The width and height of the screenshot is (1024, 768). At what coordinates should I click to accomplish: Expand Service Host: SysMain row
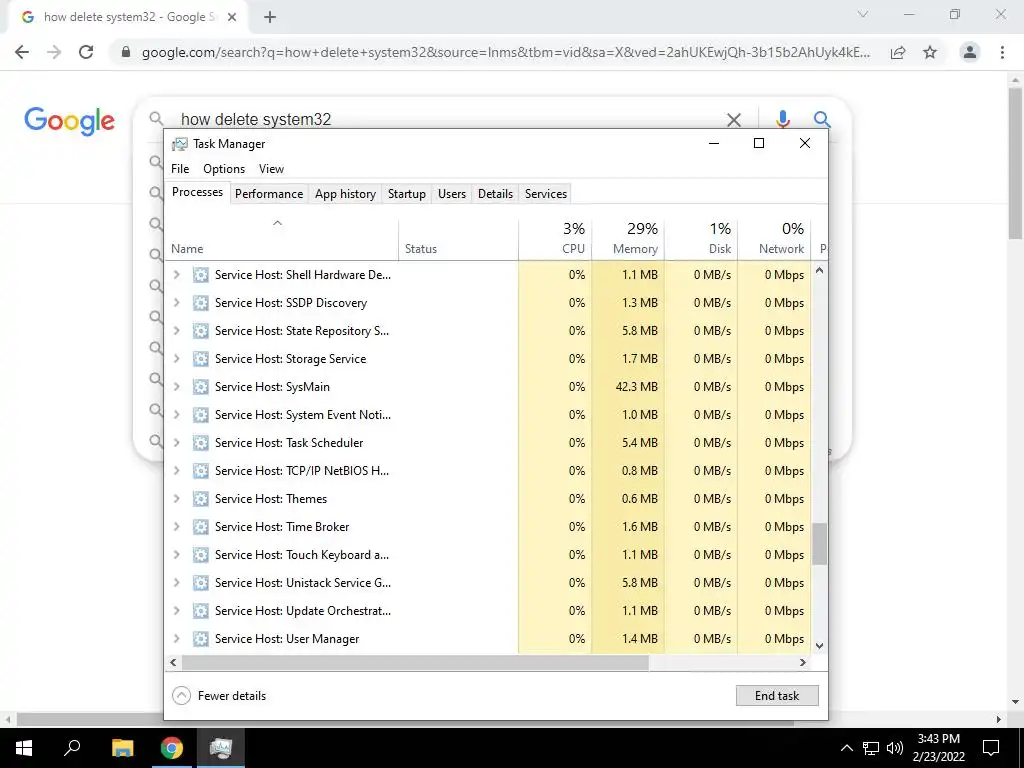point(176,387)
